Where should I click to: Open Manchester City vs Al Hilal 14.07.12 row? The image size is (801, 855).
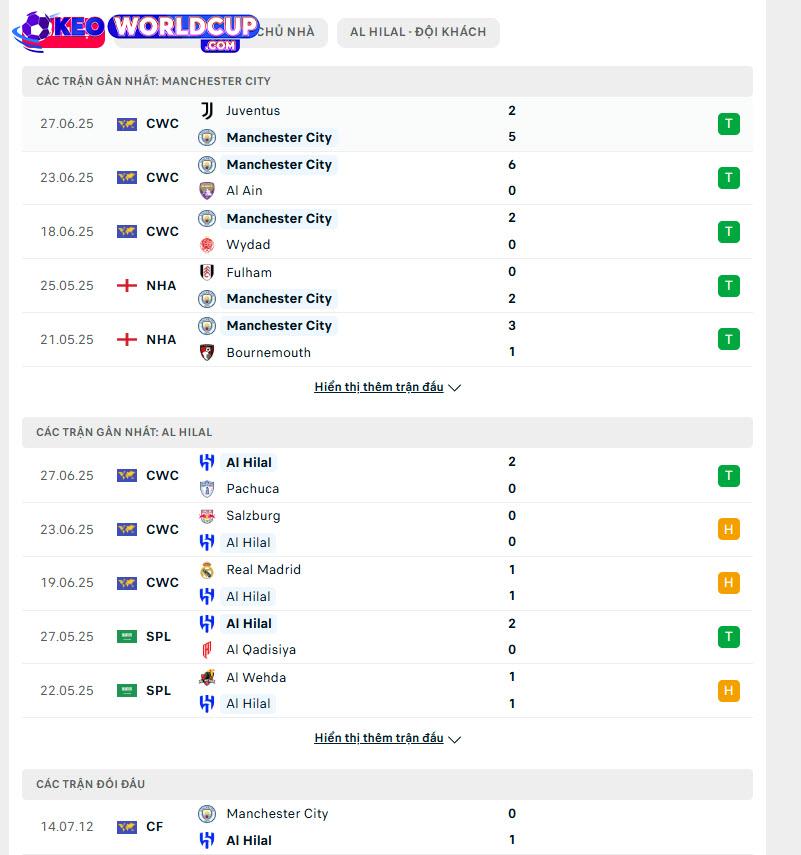388,827
